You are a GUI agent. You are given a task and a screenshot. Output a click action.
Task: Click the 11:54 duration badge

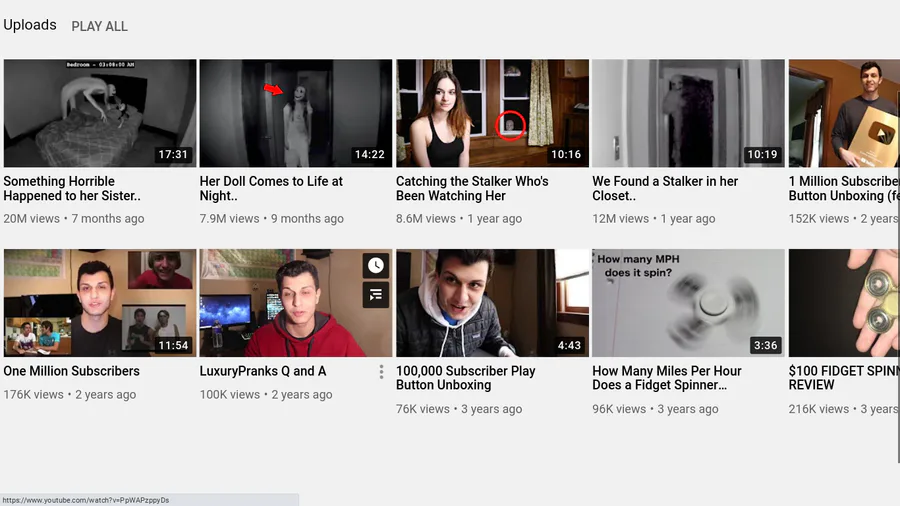pos(173,345)
